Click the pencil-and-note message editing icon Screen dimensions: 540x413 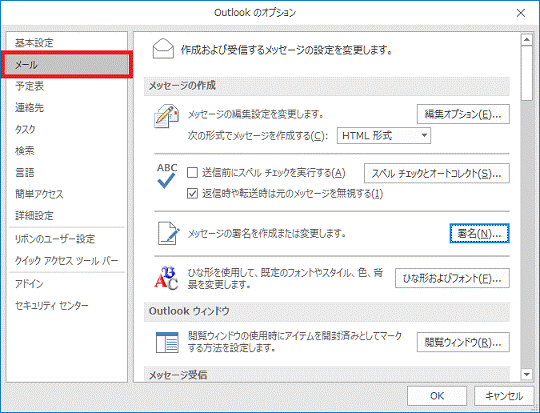[167, 116]
